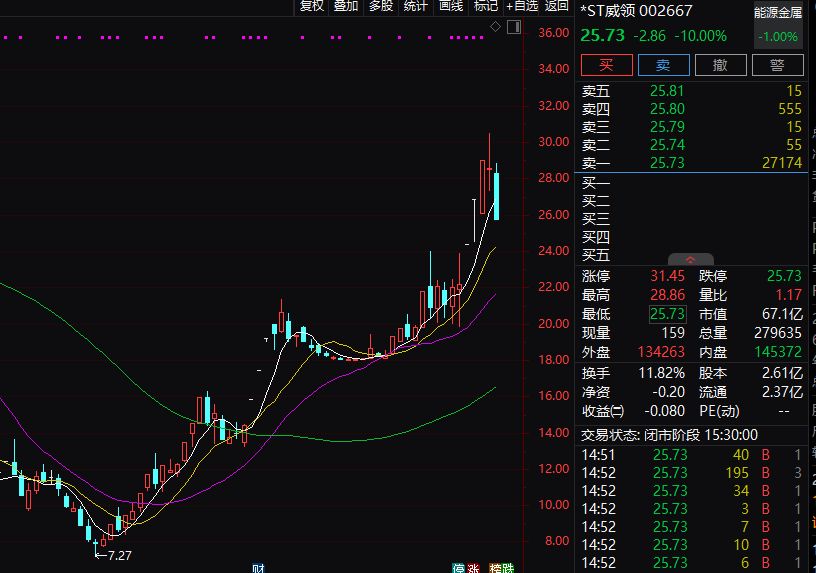
Task: Open the 能源金属 sector box
Action: tap(778, 24)
